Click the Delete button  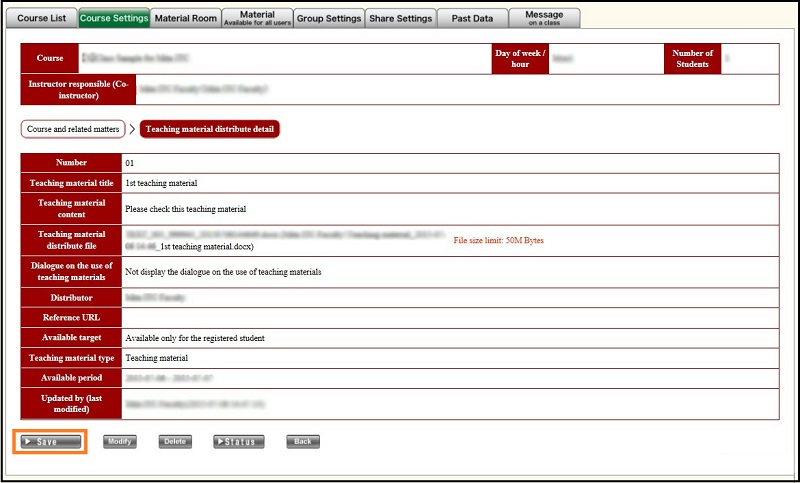click(x=174, y=441)
